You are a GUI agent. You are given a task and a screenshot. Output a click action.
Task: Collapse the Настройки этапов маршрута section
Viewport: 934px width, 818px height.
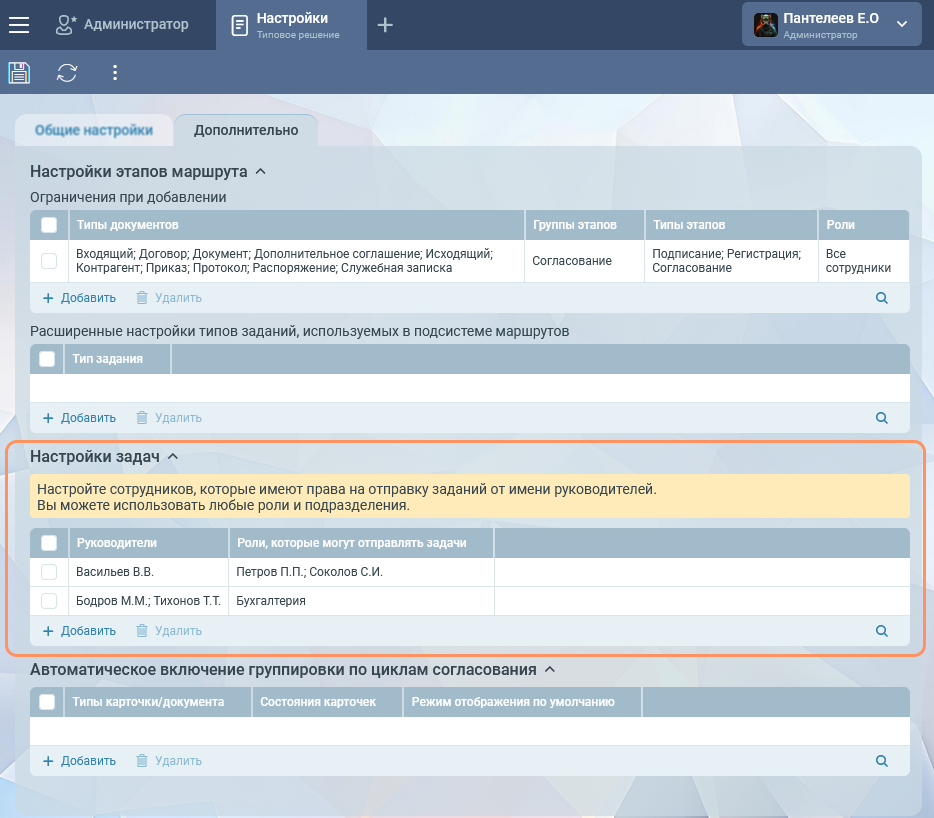point(261,171)
